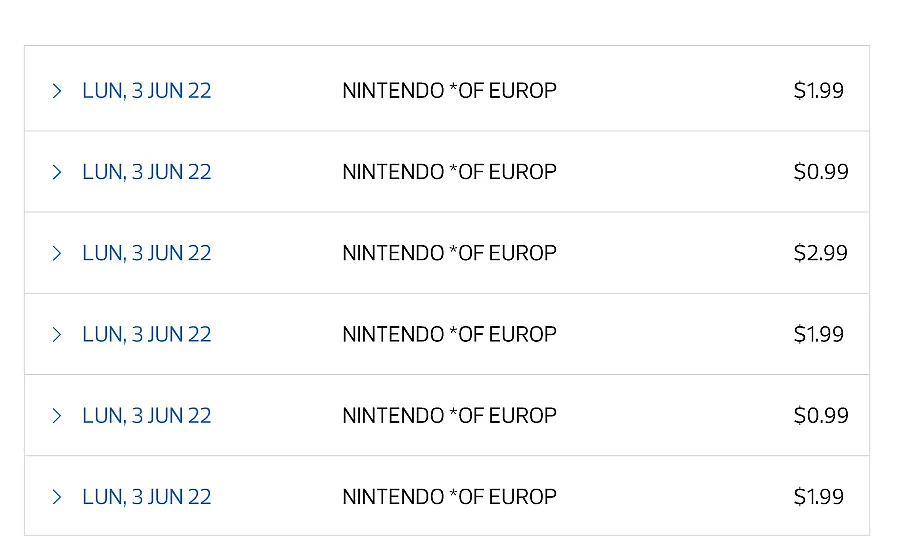Click the $0.99 amount in the second row

(x=820, y=172)
